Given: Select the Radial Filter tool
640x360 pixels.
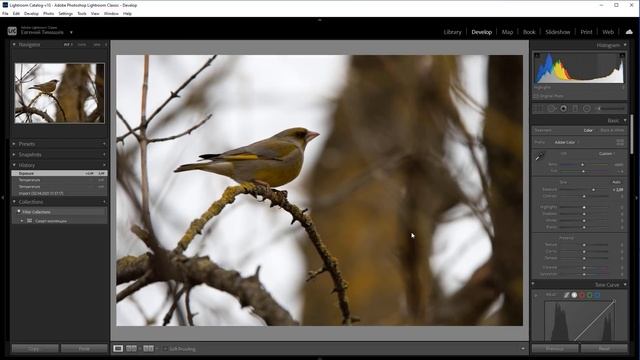Looking at the screenshot, I should click(587, 109).
